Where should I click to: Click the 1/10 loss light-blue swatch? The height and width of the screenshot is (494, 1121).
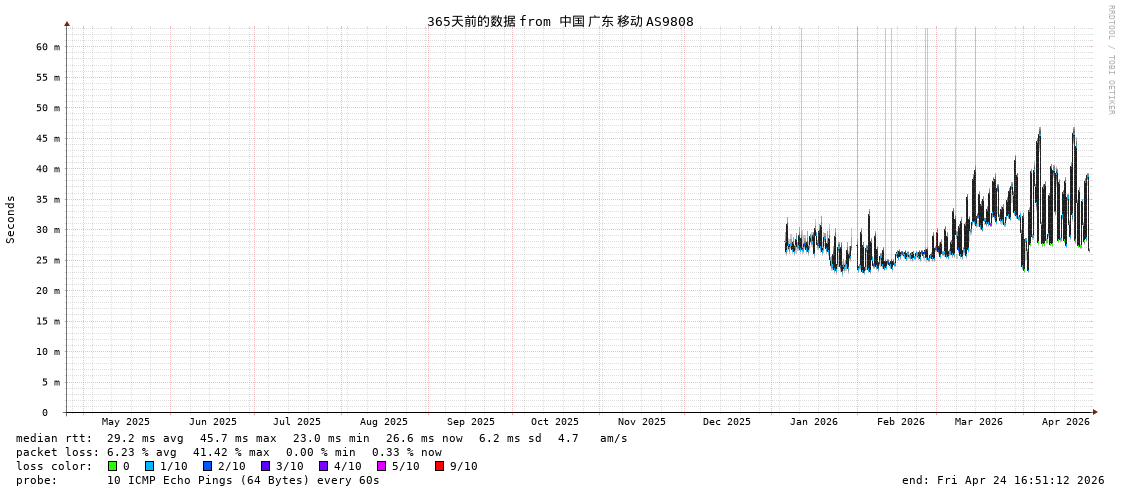point(149,466)
